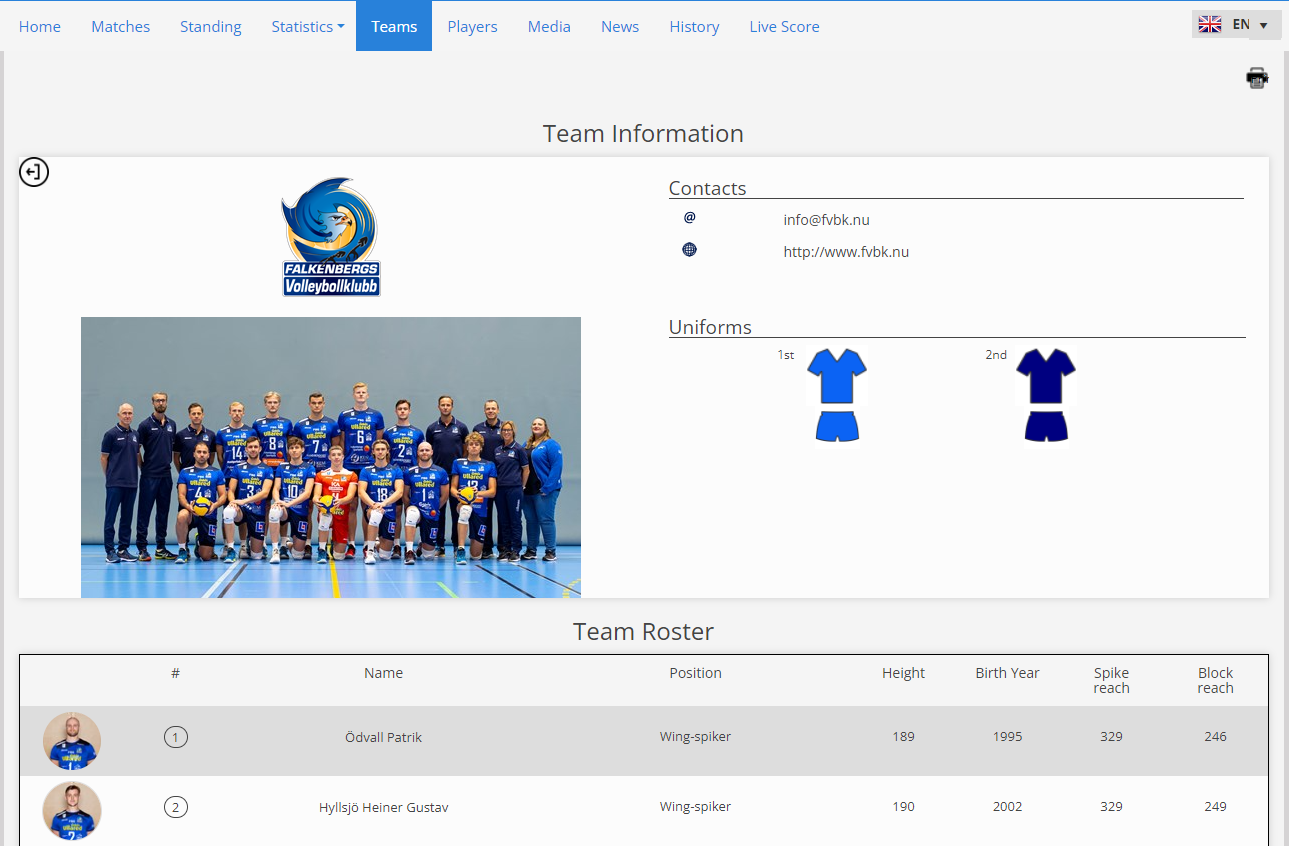Screen dimensions: 1289x846
Task: Go to the Home tab
Action: pos(40,27)
